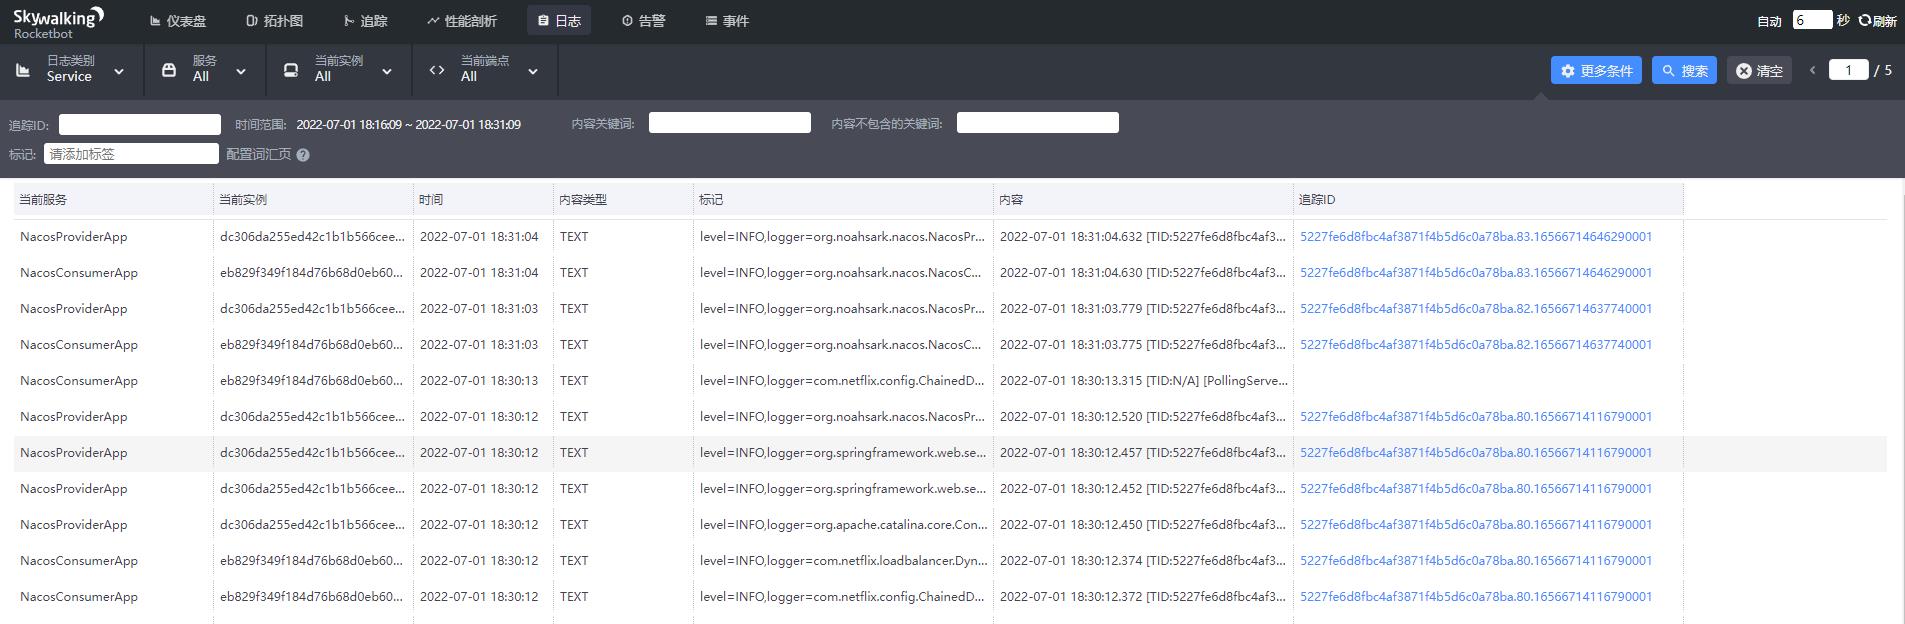1905x624 pixels.
Task: Expand the 日志类别 Service dropdown
Action: (72, 70)
